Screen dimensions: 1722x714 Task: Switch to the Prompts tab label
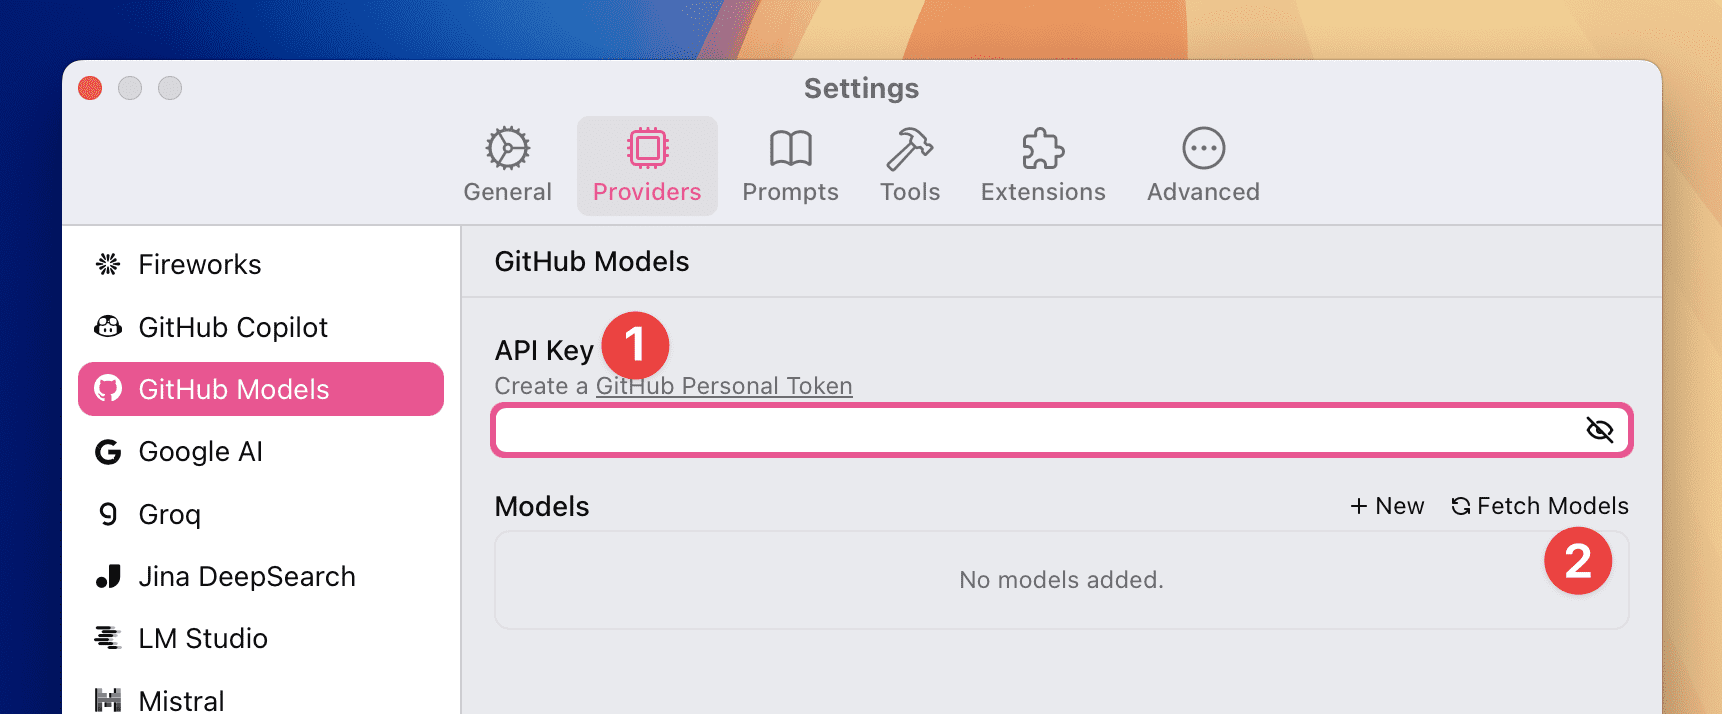coord(790,192)
